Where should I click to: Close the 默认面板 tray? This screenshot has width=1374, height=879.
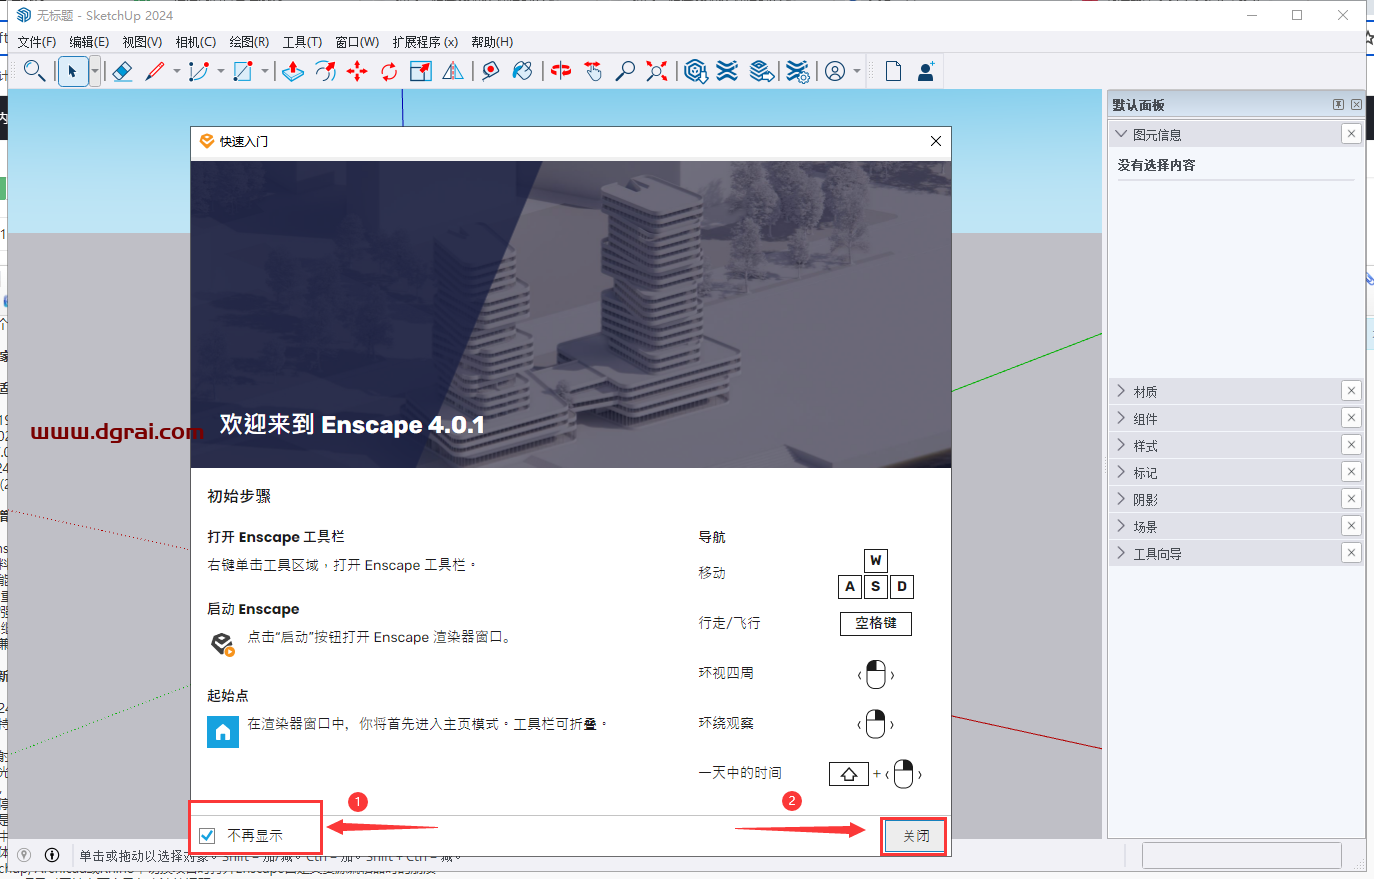tap(1356, 104)
